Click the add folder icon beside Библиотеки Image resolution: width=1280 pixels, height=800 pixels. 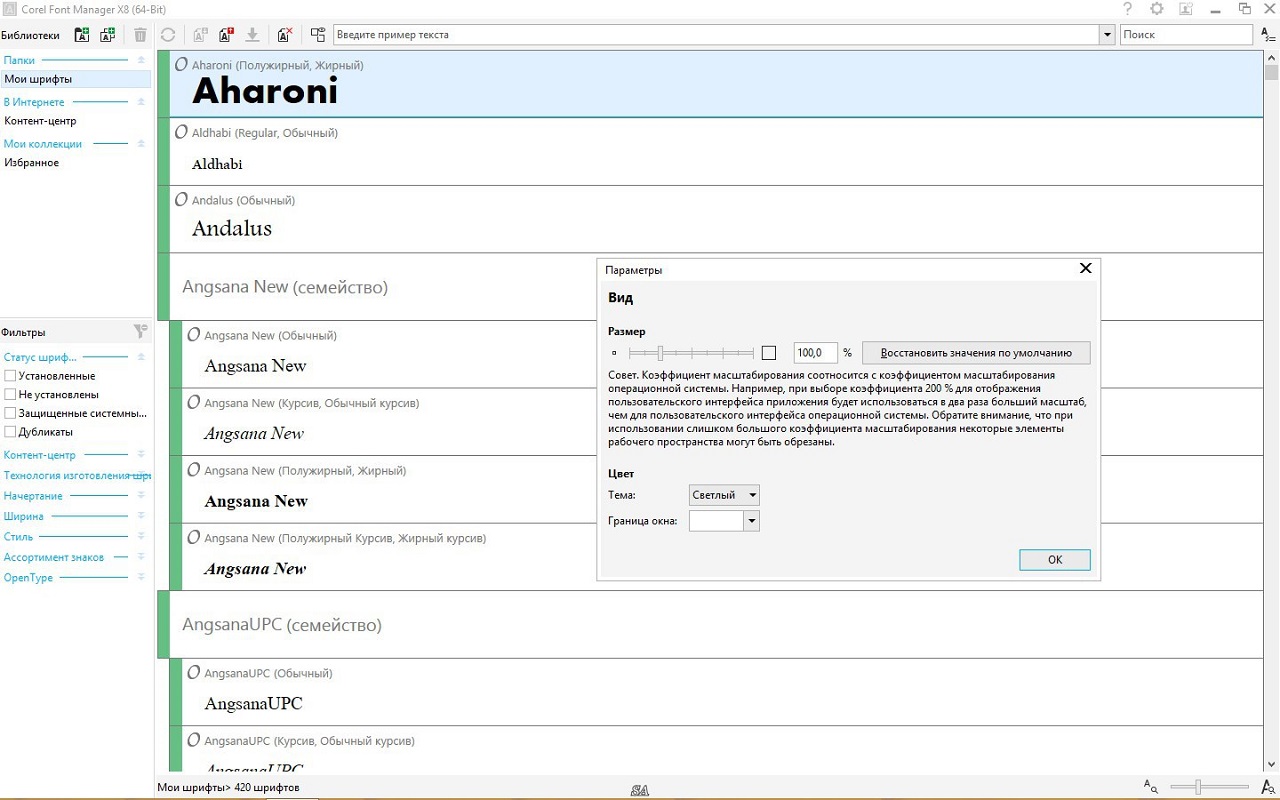coord(83,35)
